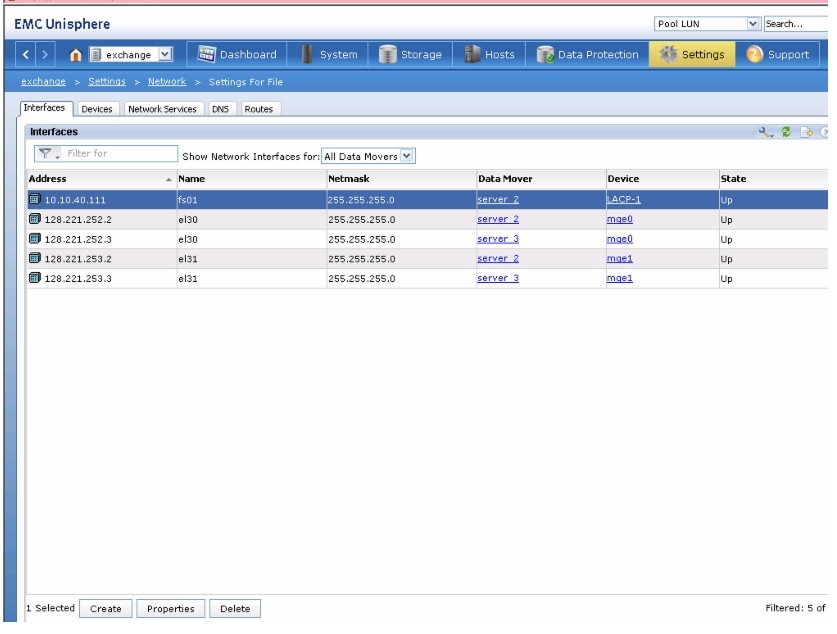
Task: Select the address 128.221.252.3
Action: [x=78, y=240]
